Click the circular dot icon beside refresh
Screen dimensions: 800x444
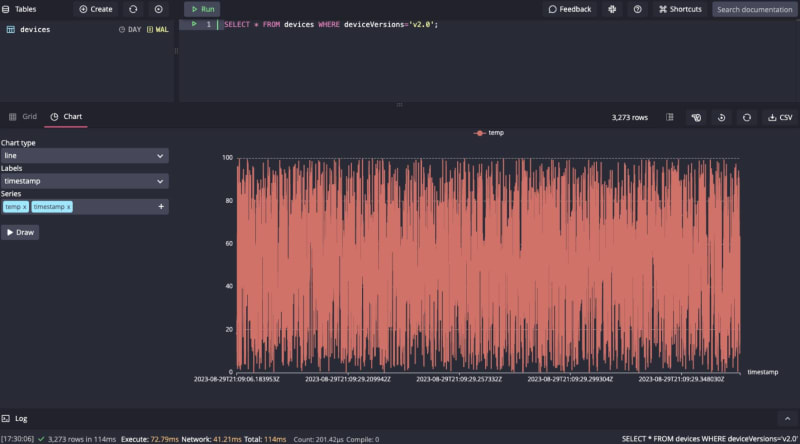tap(159, 9)
